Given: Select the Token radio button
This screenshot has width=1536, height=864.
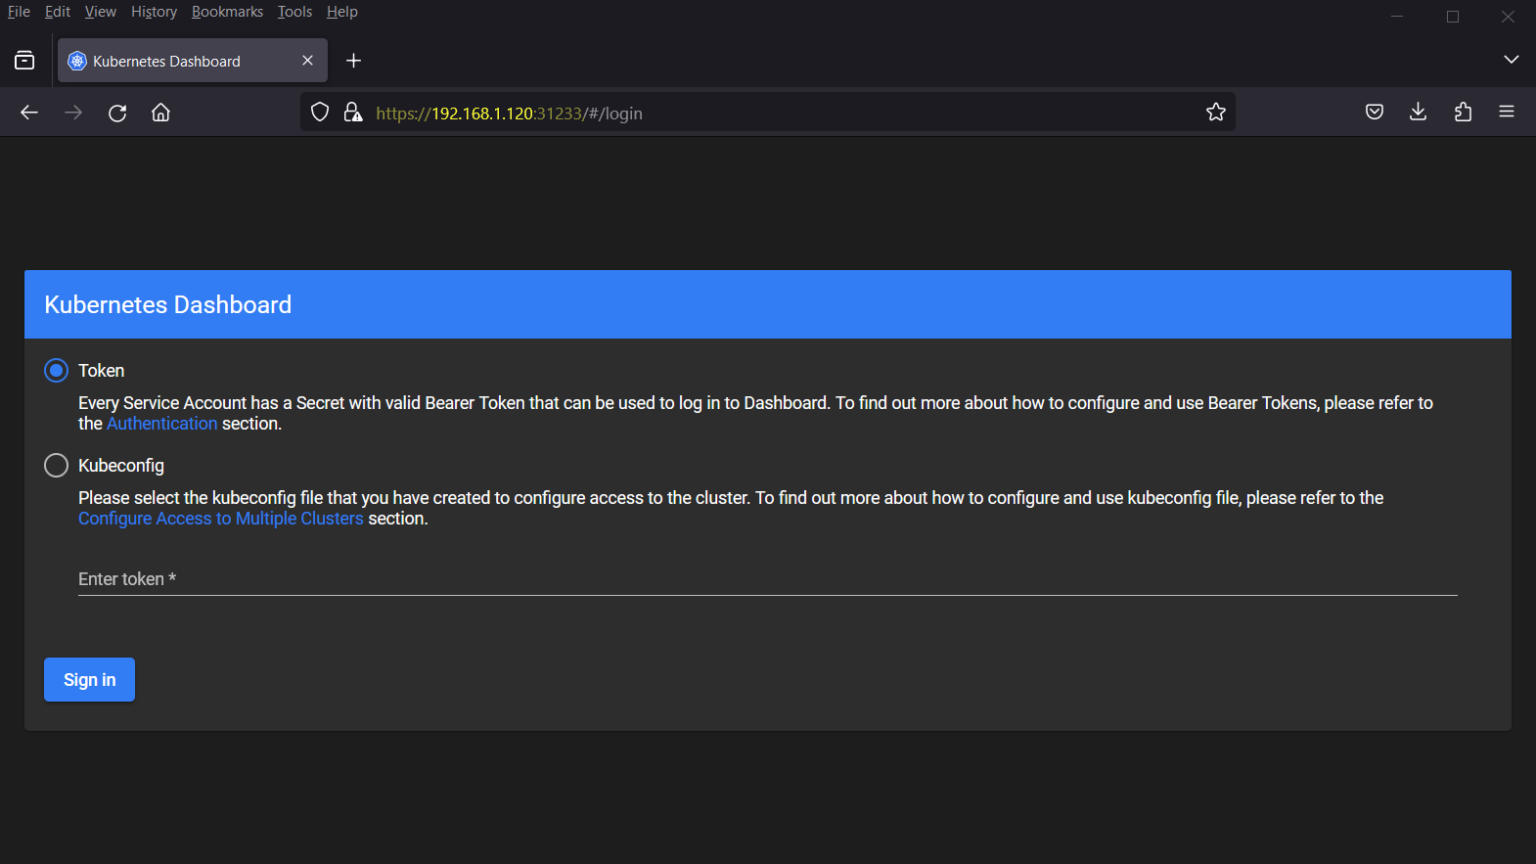Looking at the screenshot, I should 56,371.
